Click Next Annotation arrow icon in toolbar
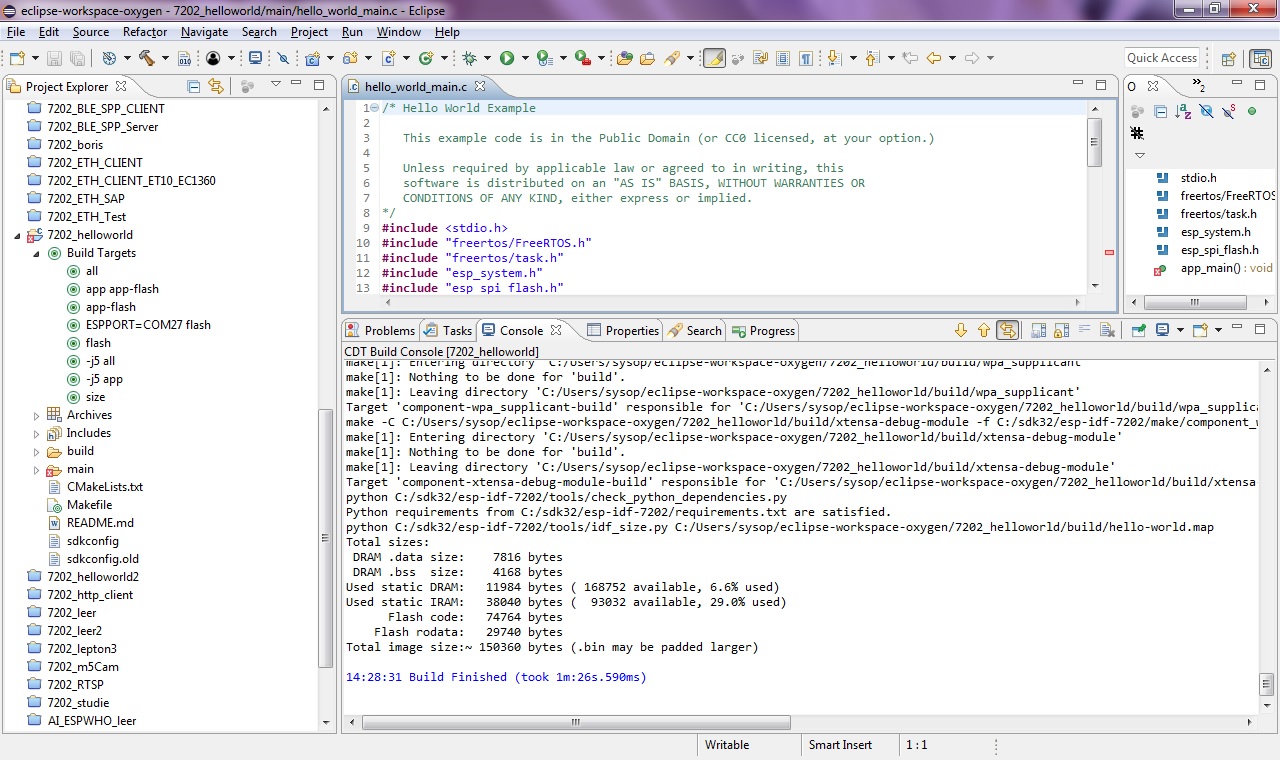The height and width of the screenshot is (760, 1280). pos(834,58)
